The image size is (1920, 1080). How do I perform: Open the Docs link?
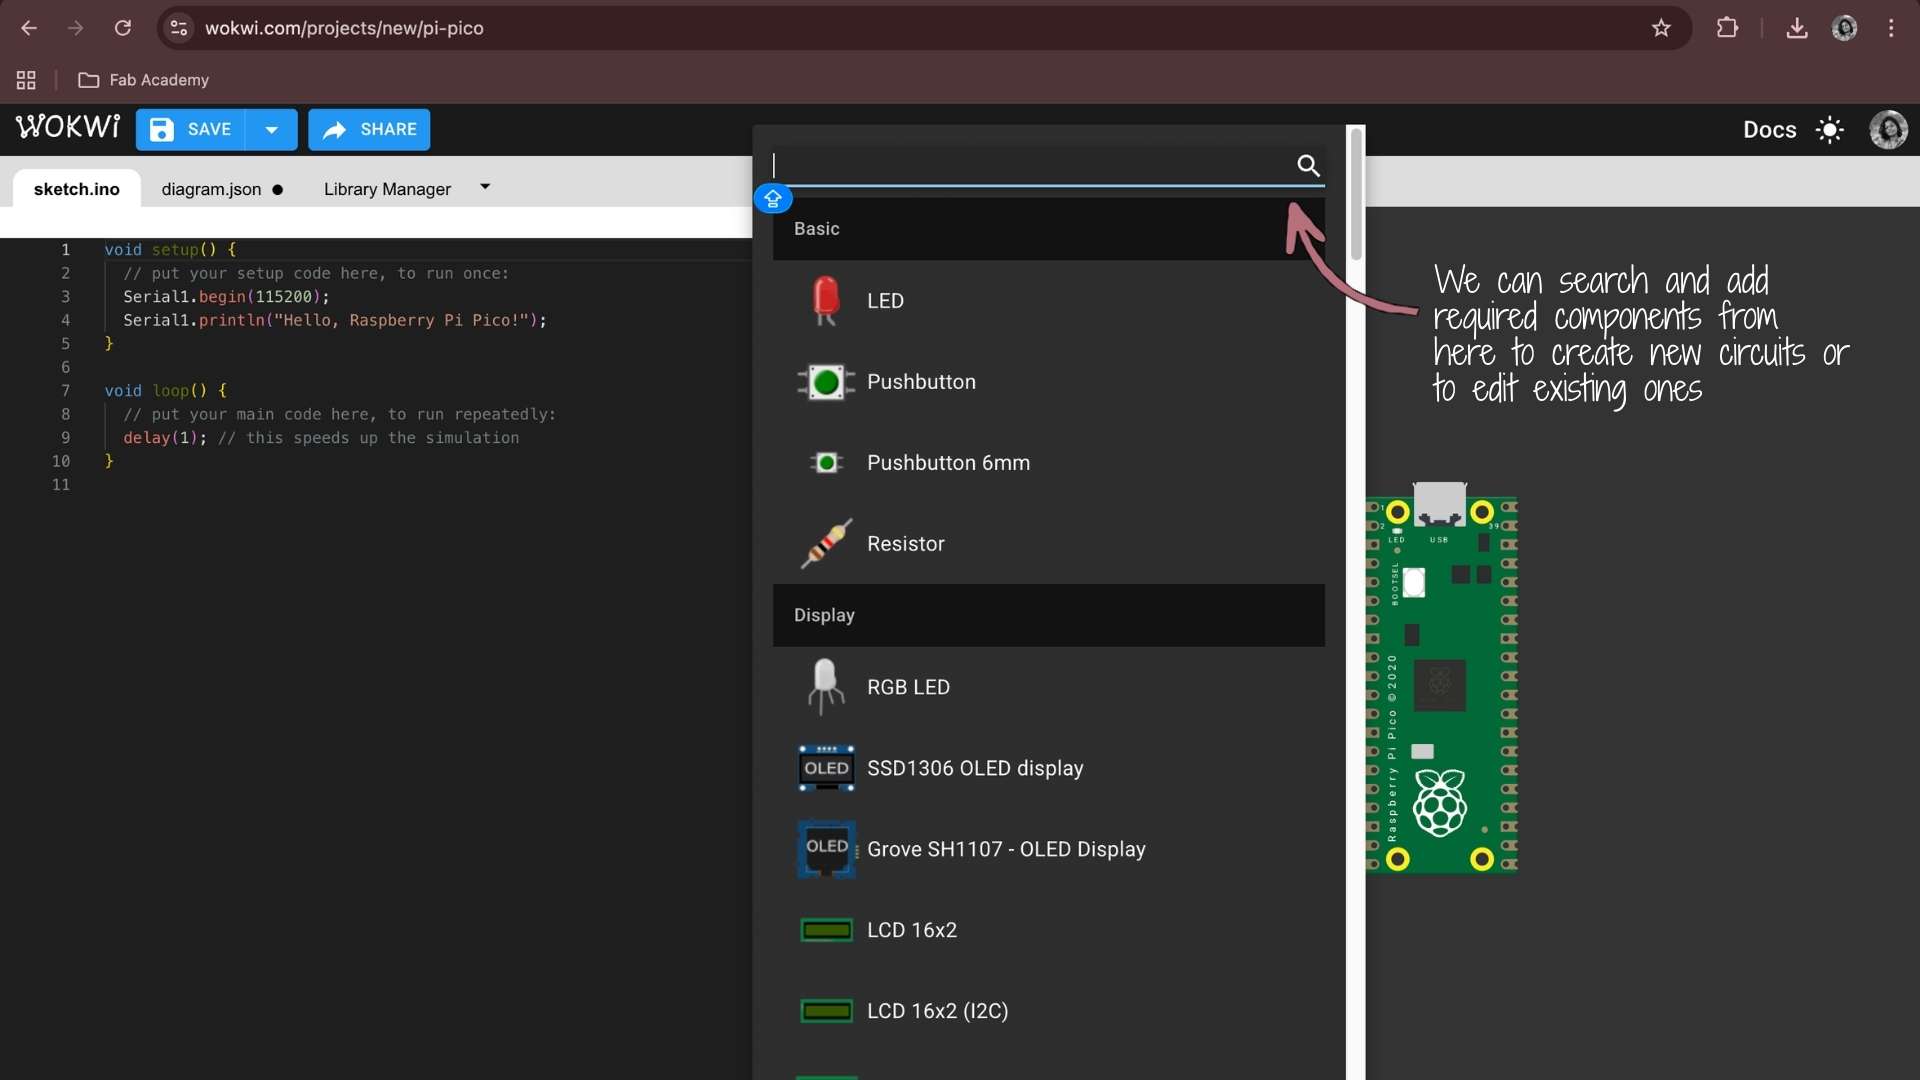coord(1769,130)
